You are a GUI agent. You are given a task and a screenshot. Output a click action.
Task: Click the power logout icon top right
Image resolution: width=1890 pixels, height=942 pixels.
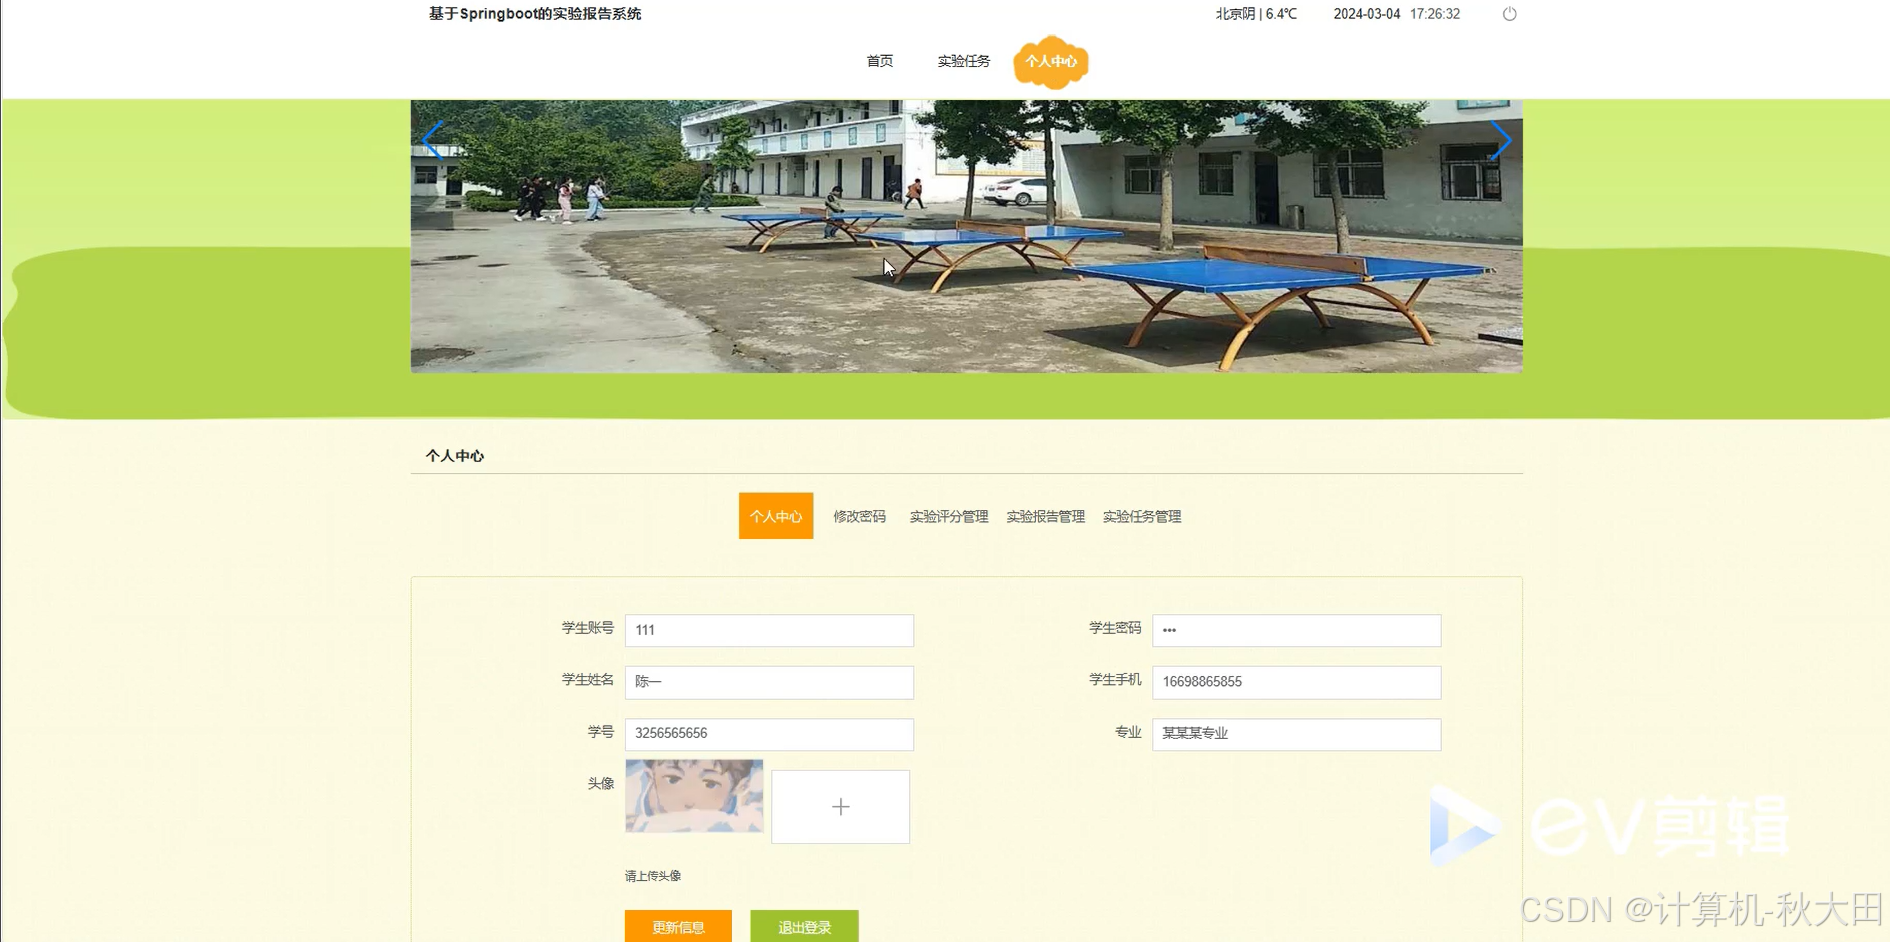pos(1508,13)
